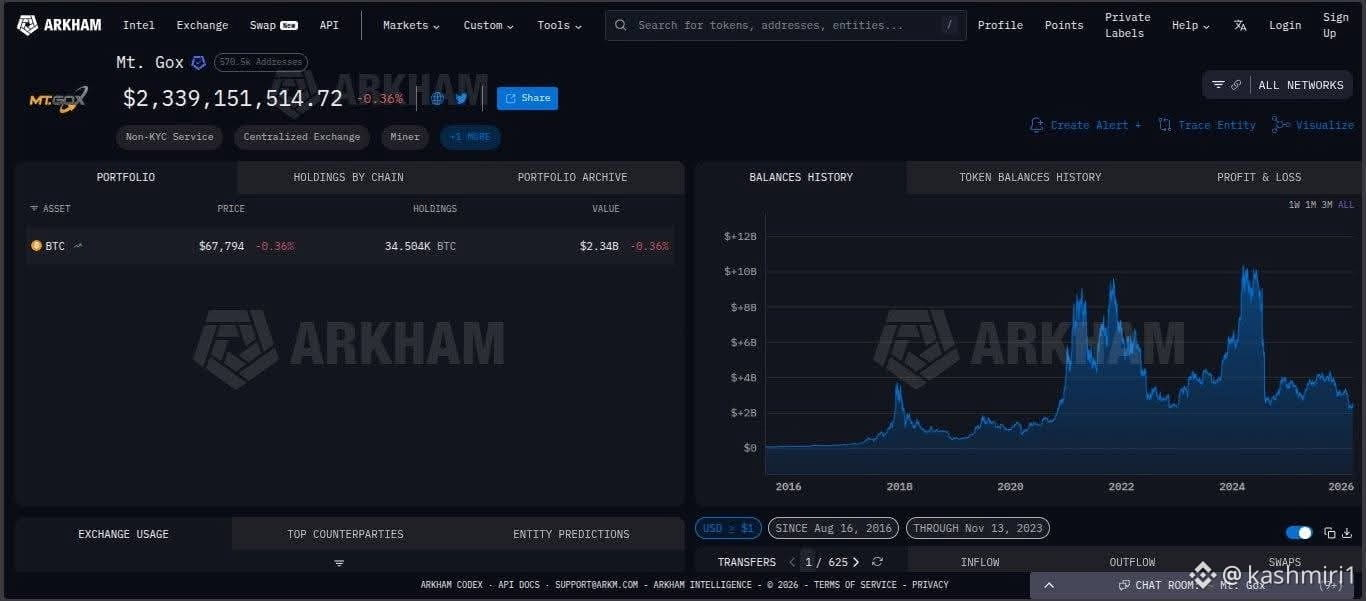Set chart range to 1W
Image resolution: width=1366 pixels, height=601 pixels.
click(1294, 205)
